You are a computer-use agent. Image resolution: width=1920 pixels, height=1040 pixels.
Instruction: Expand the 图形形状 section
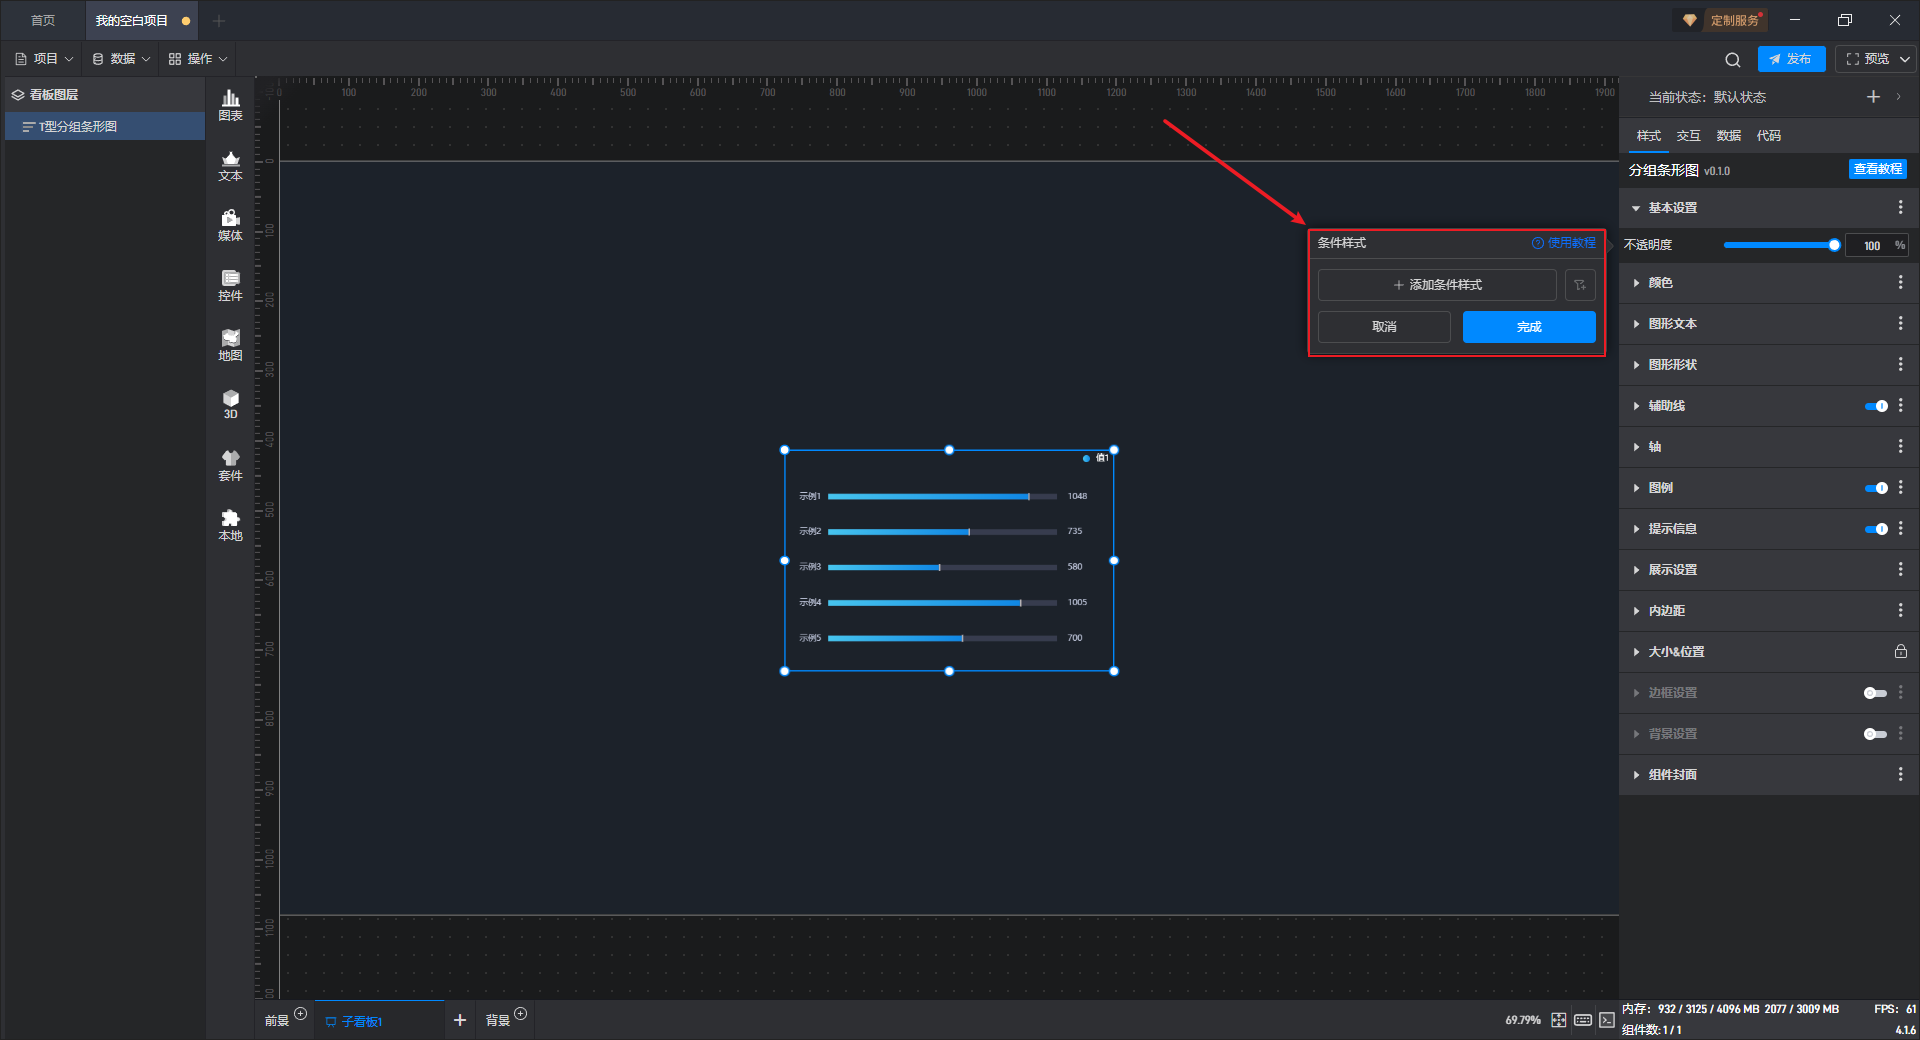[x=1636, y=365]
